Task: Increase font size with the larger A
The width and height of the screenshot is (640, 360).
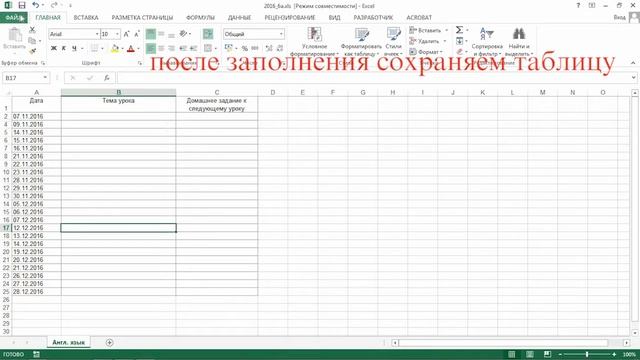Action: pos(127,34)
